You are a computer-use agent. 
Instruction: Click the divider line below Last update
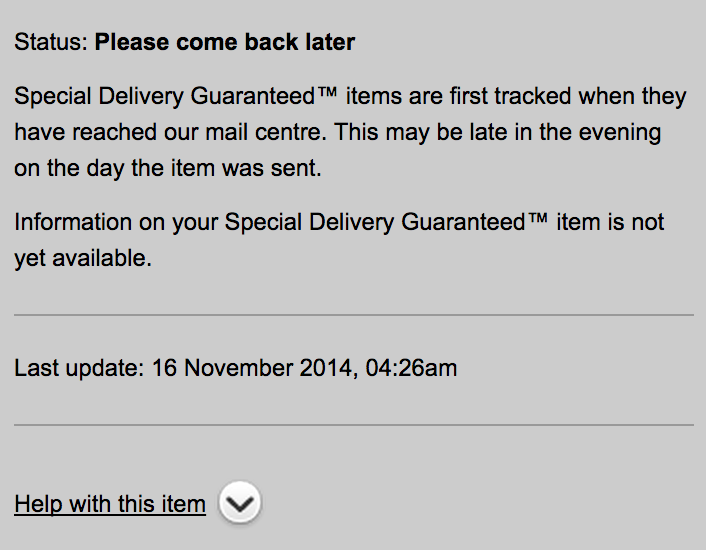(x=354, y=424)
